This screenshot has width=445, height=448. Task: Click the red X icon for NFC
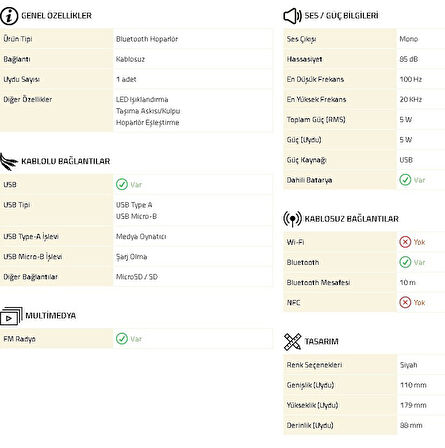click(x=405, y=302)
